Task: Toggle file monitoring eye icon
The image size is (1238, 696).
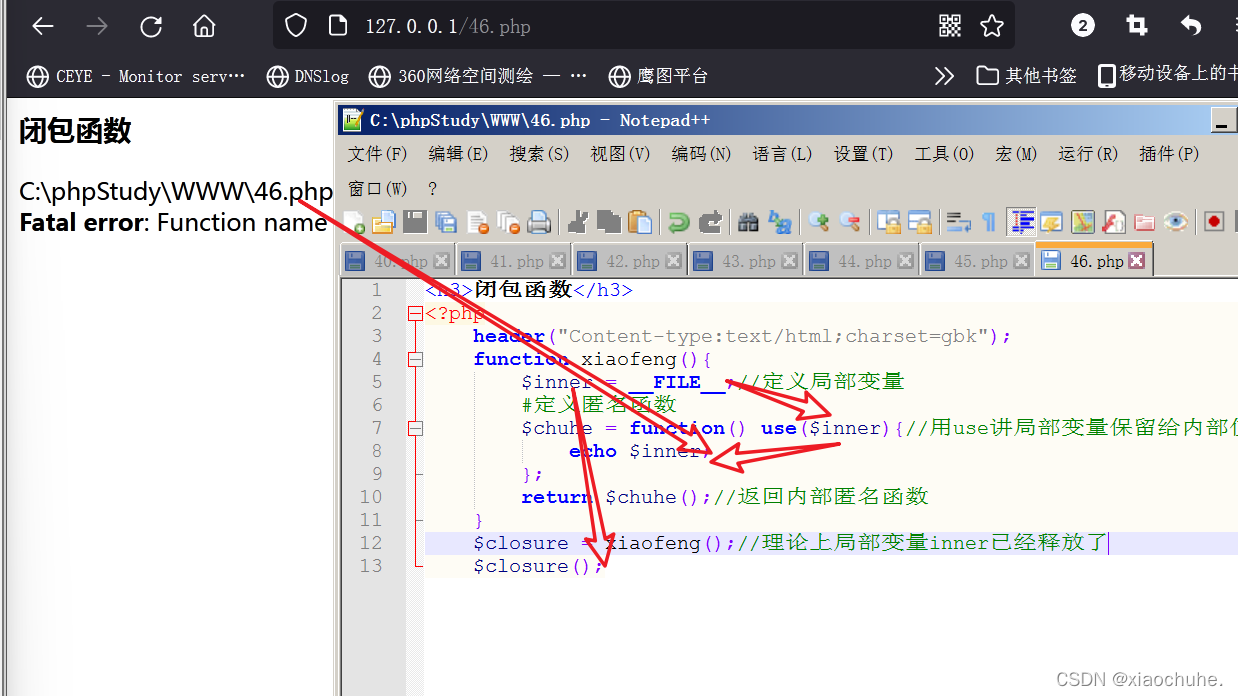Action: (1176, 222)
